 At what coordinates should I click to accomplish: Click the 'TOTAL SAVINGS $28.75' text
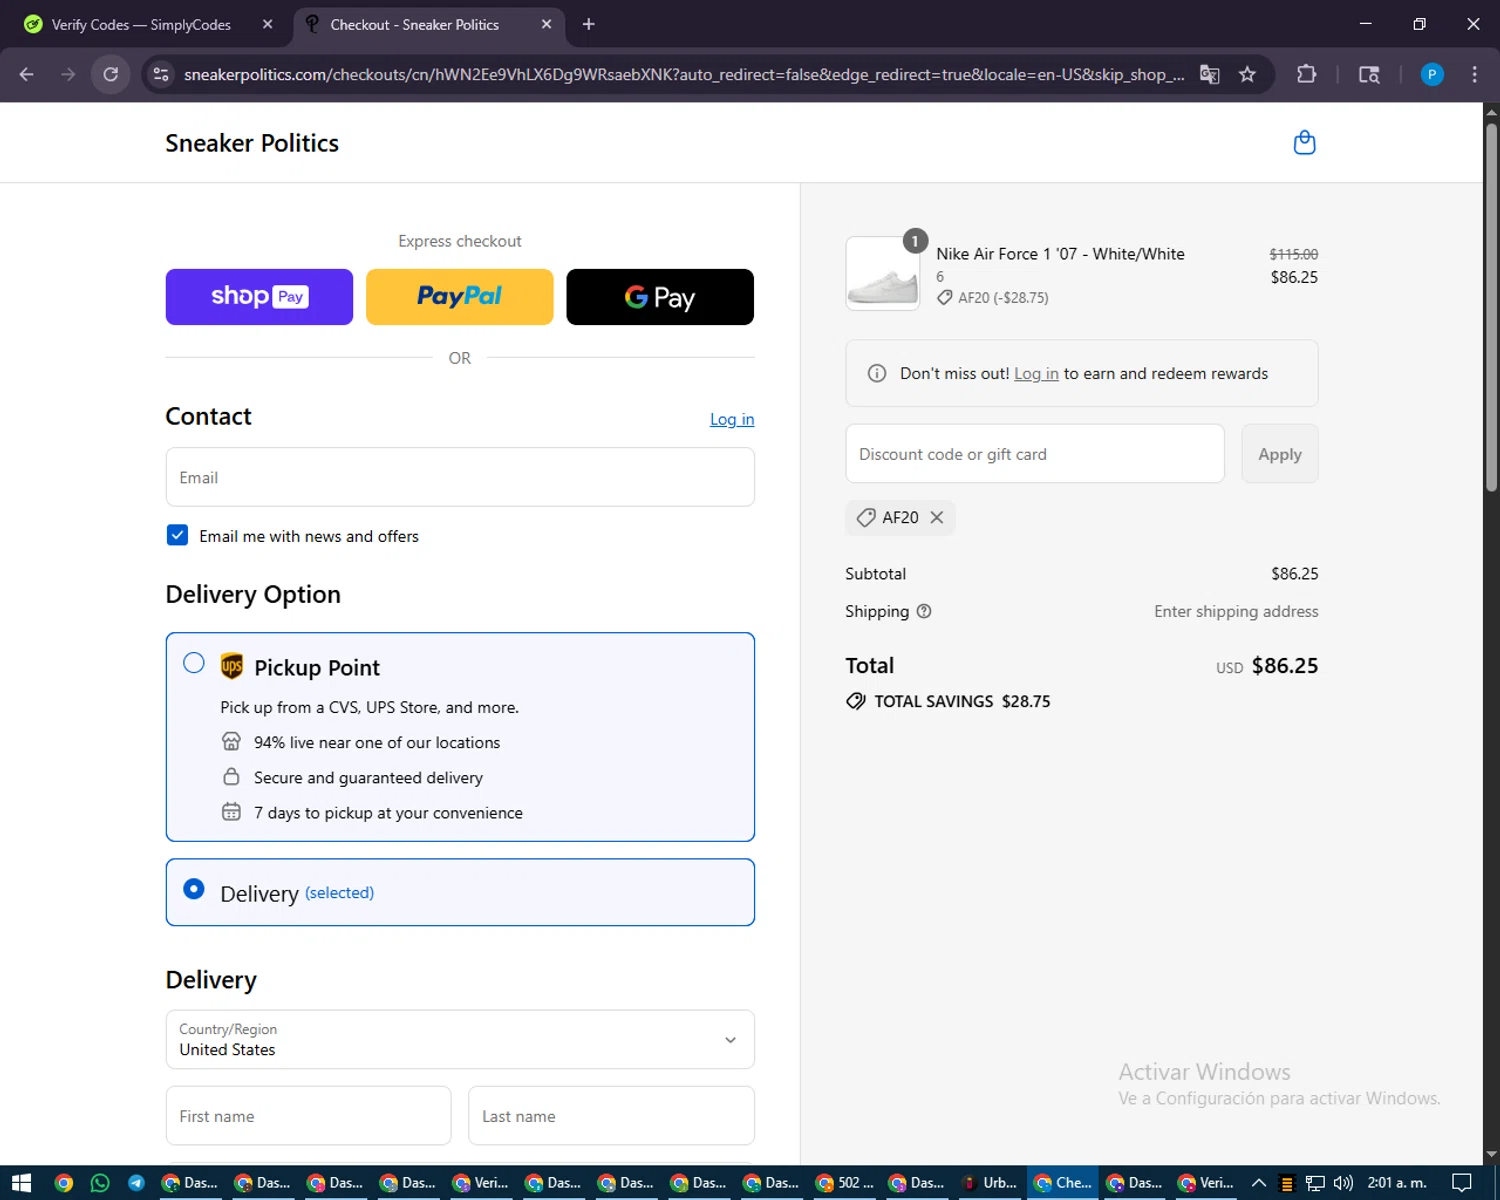tap(962, 701)
